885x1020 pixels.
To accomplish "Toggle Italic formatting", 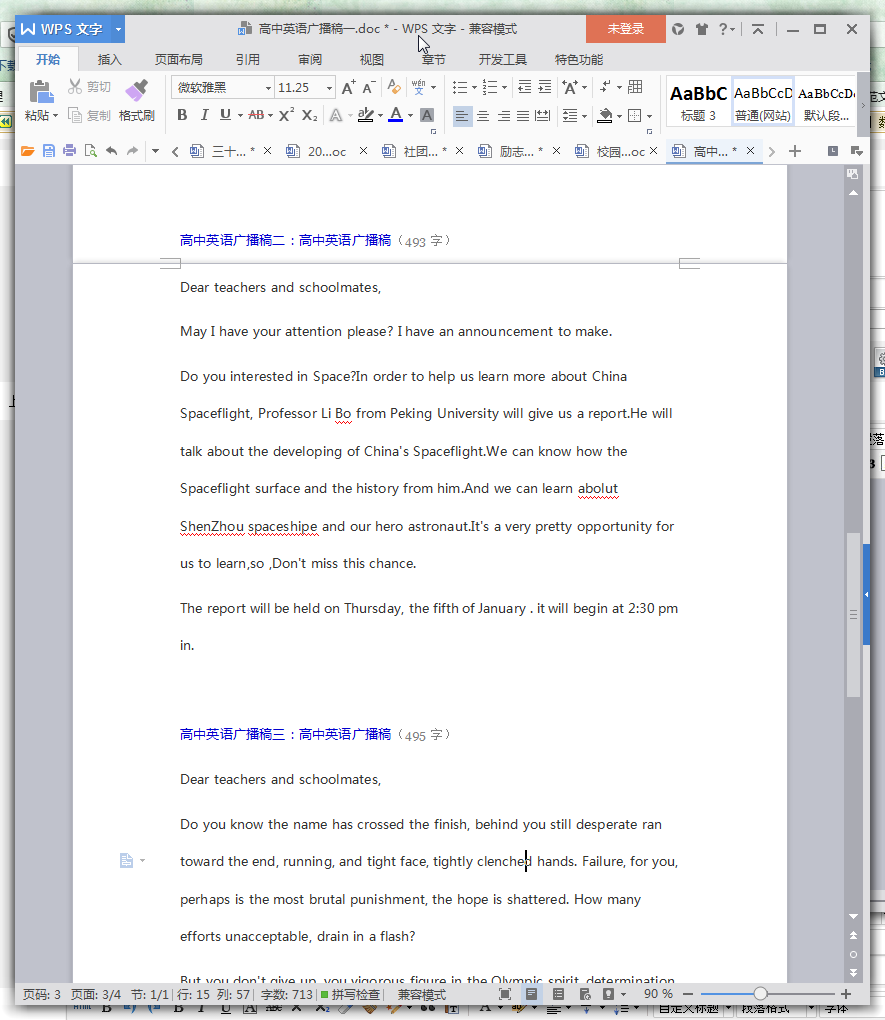I will pyautogui.click(x=204, y=115).
